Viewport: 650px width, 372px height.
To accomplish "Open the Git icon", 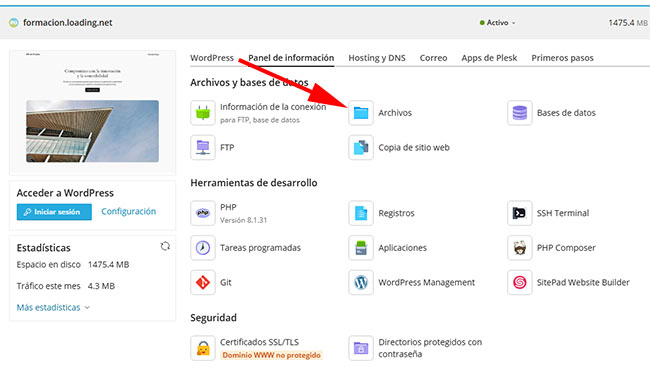I will [x=203, y=282].
